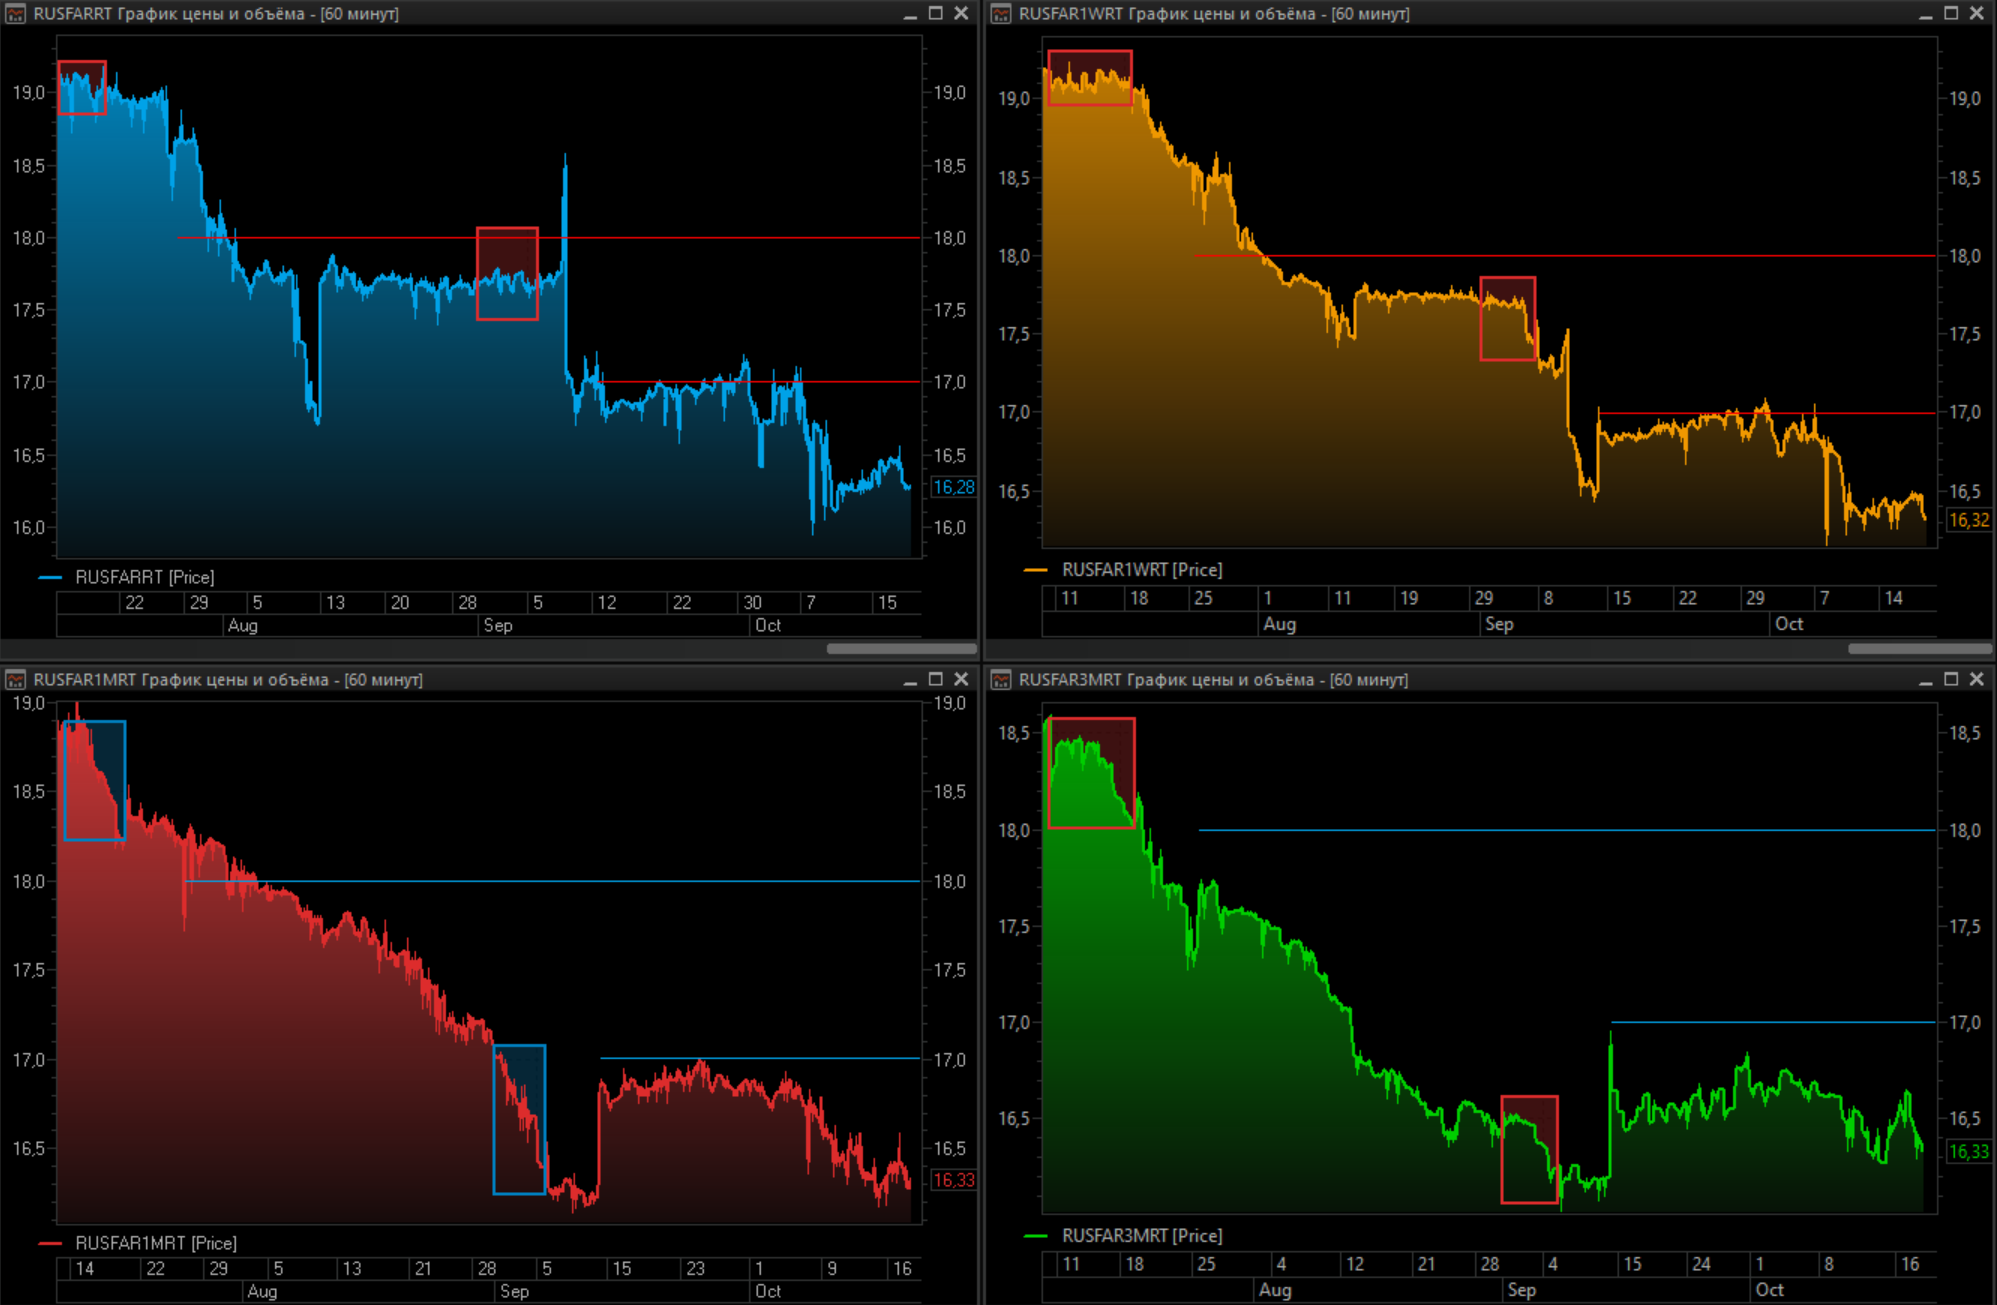This screenshot has width=1997, height=1305.
Task: Click the horizontal scrollbar under RUSFAR1WRT chart
Action: 1918,648
